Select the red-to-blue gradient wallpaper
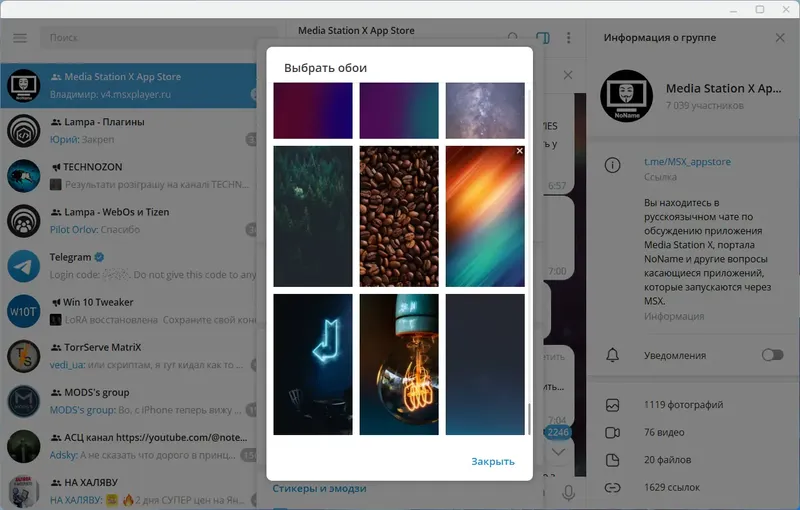The height and width of the screenshot is (510, 800). tap(313, 111)
